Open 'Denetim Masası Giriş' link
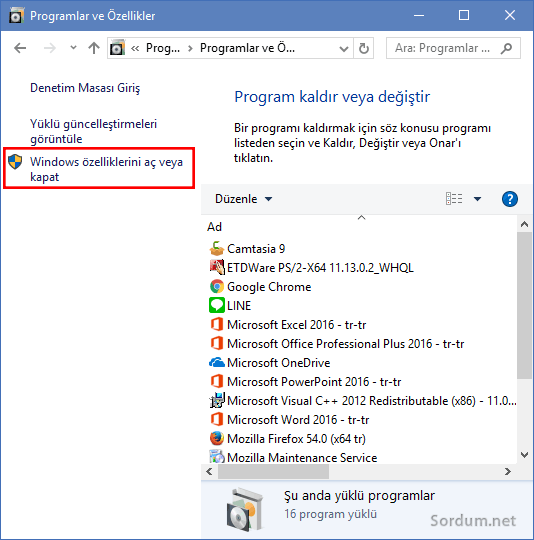Screen dimensions: 534x540 [85, 88]
